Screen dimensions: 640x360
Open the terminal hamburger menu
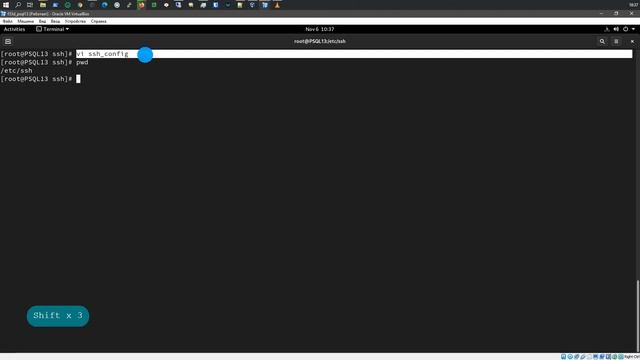coord(616,41)
